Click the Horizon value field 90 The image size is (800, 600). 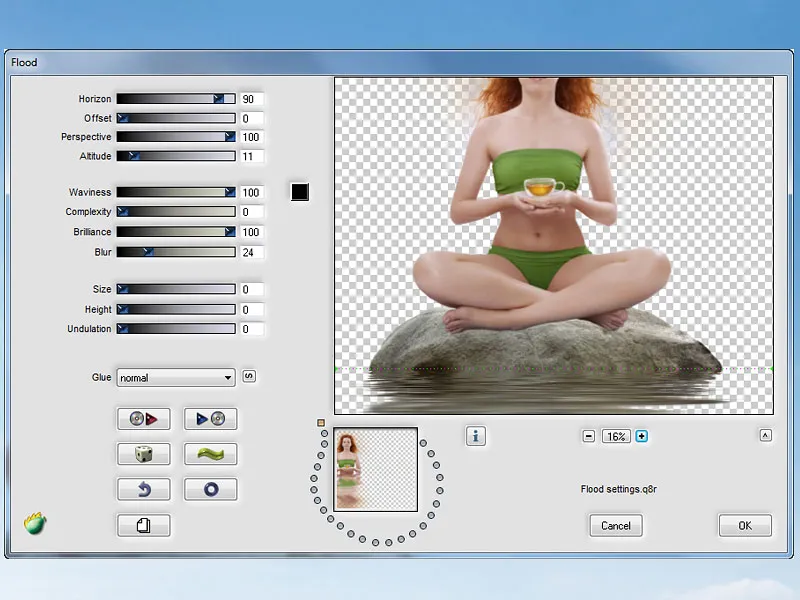(252, 99)
